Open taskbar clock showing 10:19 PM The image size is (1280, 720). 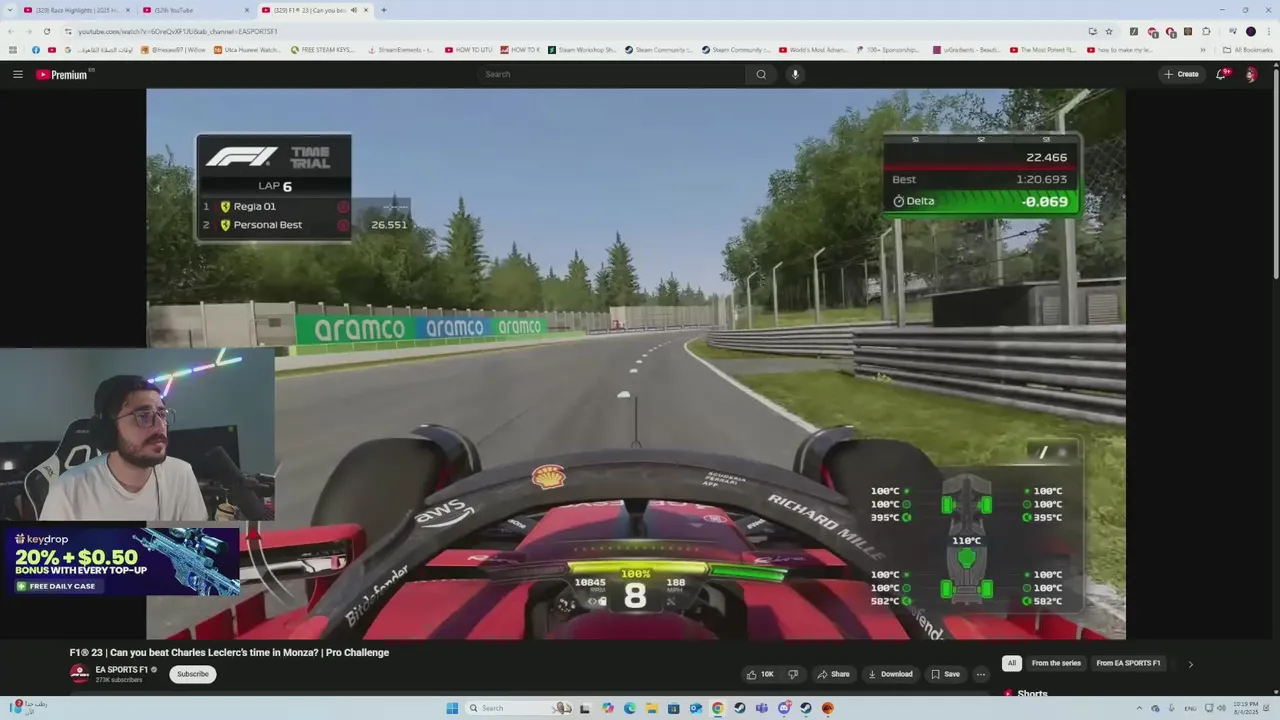coord(1245,708)
